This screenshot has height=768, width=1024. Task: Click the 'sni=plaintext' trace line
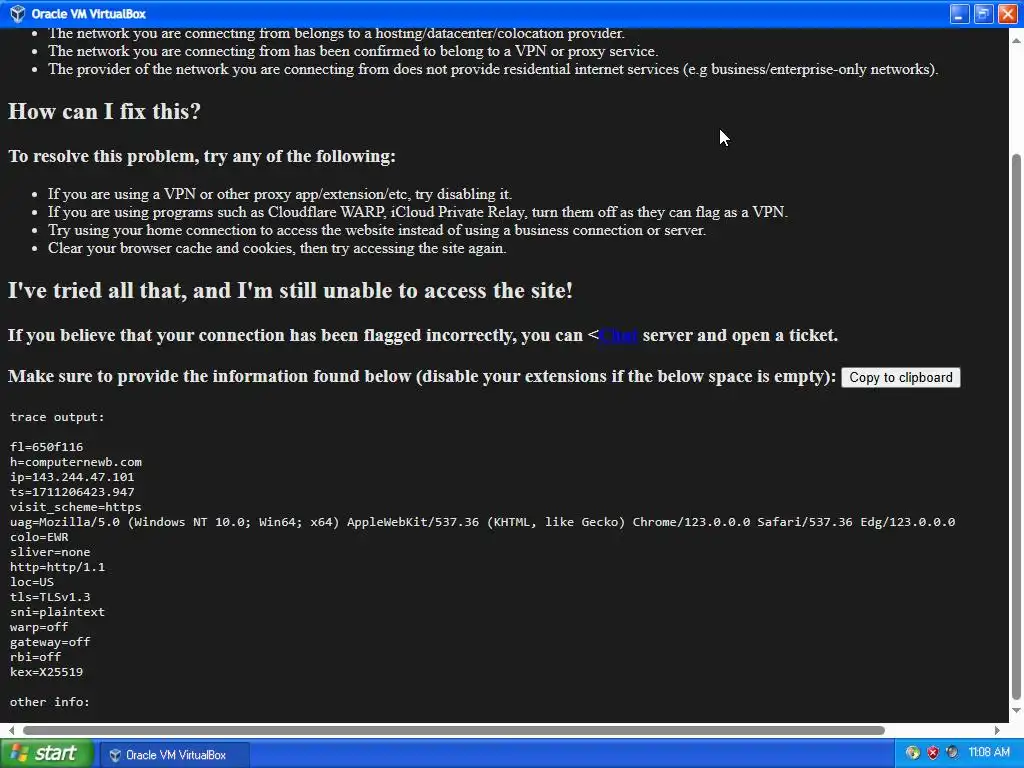point(57,612)
